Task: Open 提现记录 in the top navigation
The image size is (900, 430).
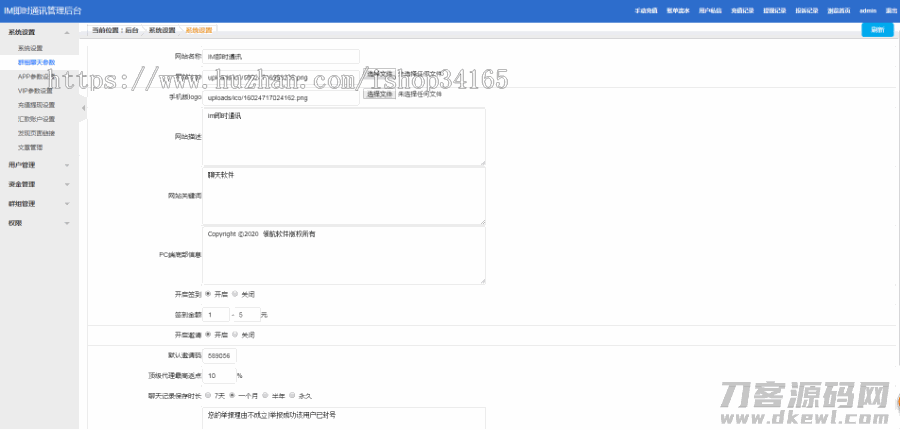Action: 775,10
